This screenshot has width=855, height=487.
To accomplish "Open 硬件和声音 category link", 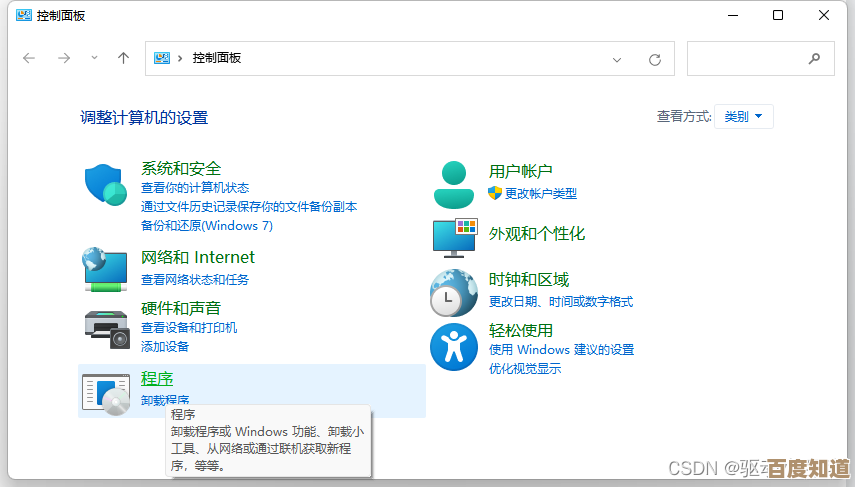I will point(181,308).
